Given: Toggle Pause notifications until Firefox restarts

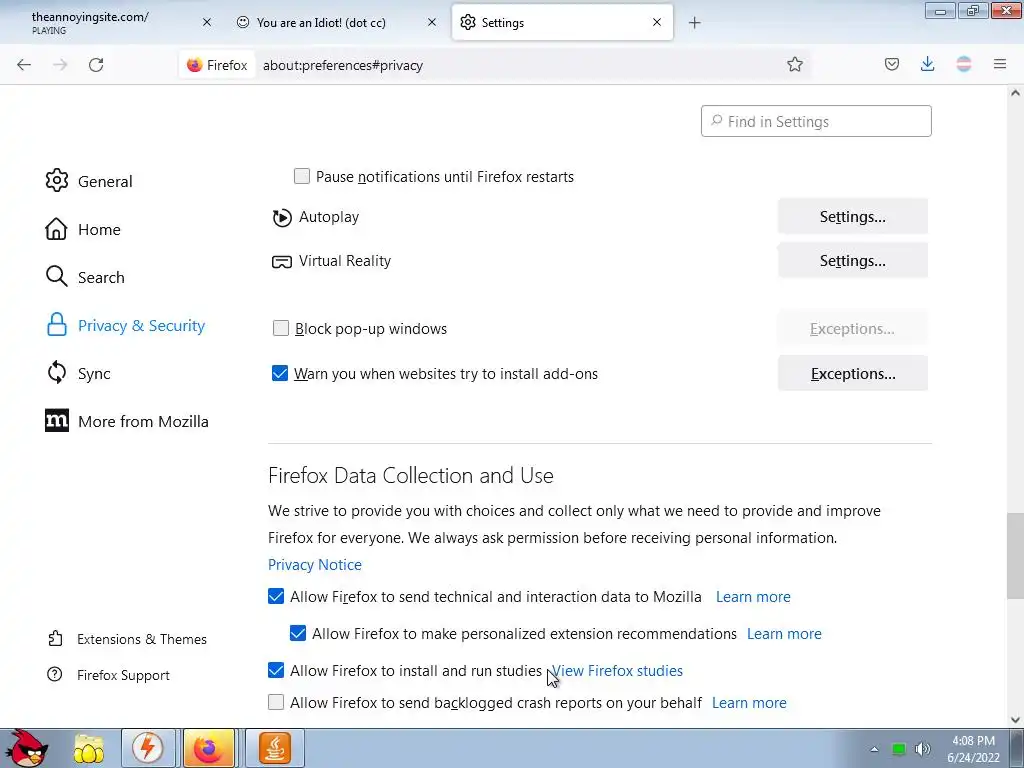Looking at the screenshot, I should pos(302,176).
